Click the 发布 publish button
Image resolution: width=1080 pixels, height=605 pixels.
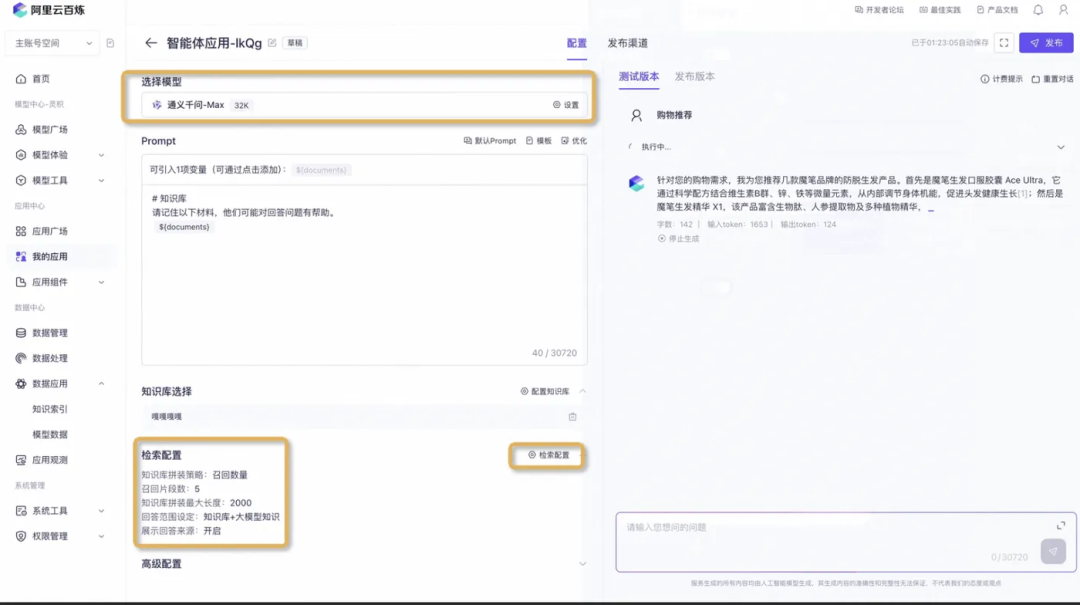[x=1049, y=43]
